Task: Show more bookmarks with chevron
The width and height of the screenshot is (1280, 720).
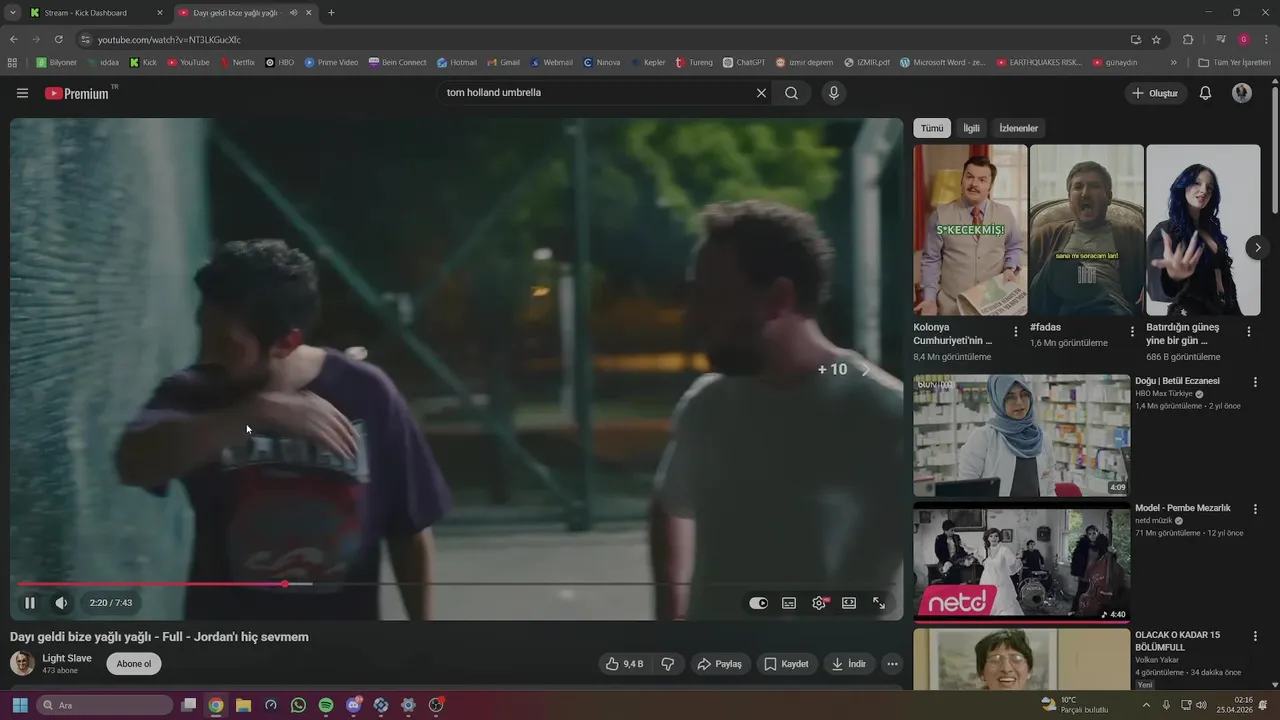Action: [1173, 62]
